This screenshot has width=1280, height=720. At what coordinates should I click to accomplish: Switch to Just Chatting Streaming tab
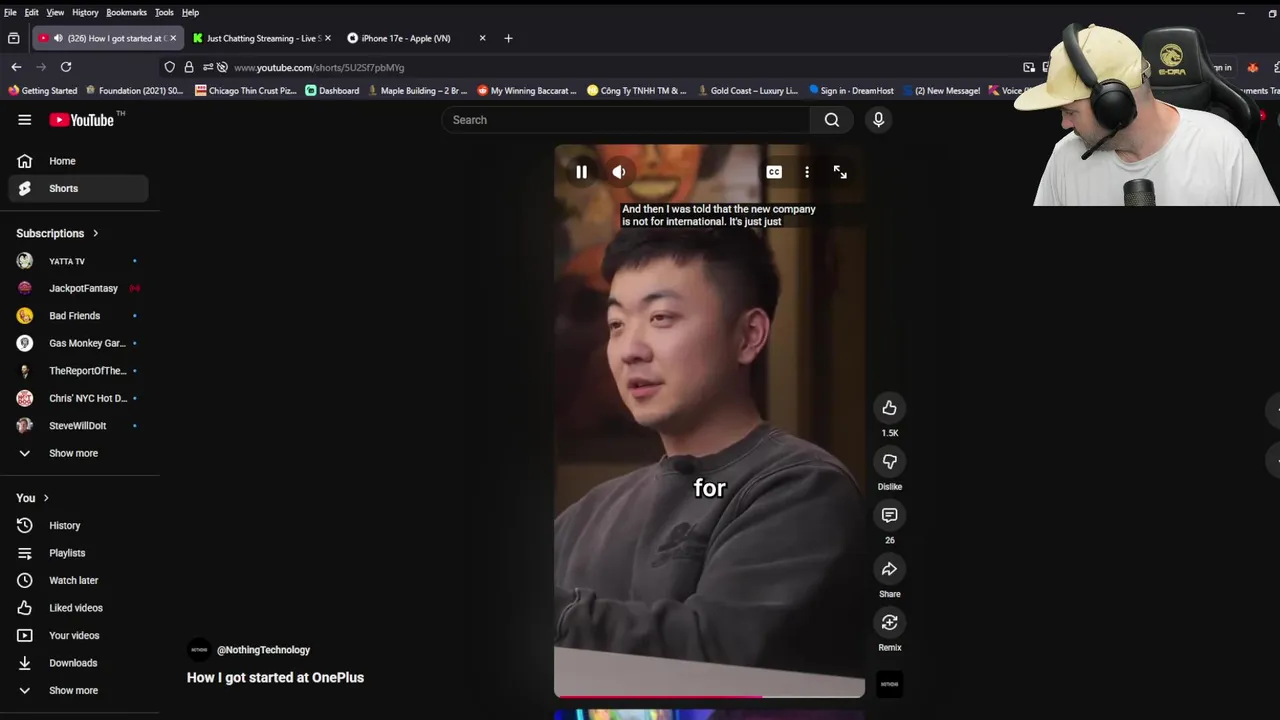[261, 38]
